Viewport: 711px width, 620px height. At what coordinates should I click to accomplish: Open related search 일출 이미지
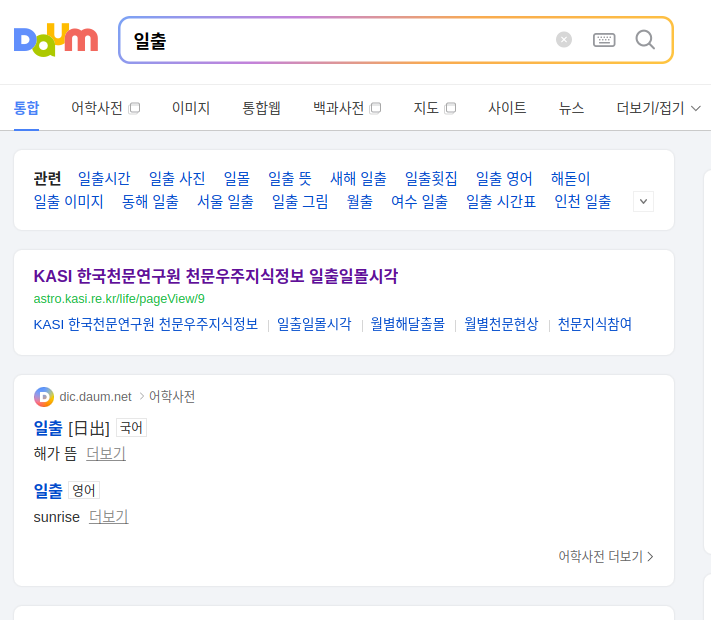pos(68,201)
